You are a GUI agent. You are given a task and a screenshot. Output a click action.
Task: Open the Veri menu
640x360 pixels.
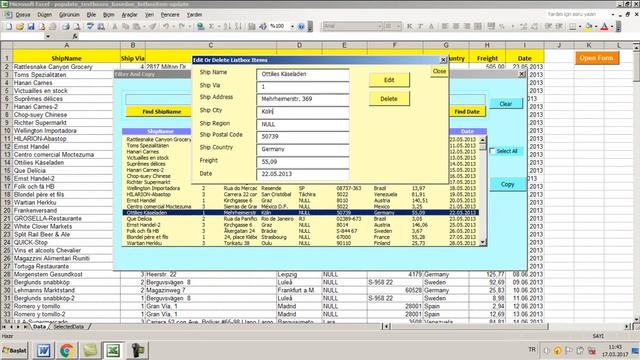click(149, 15)
